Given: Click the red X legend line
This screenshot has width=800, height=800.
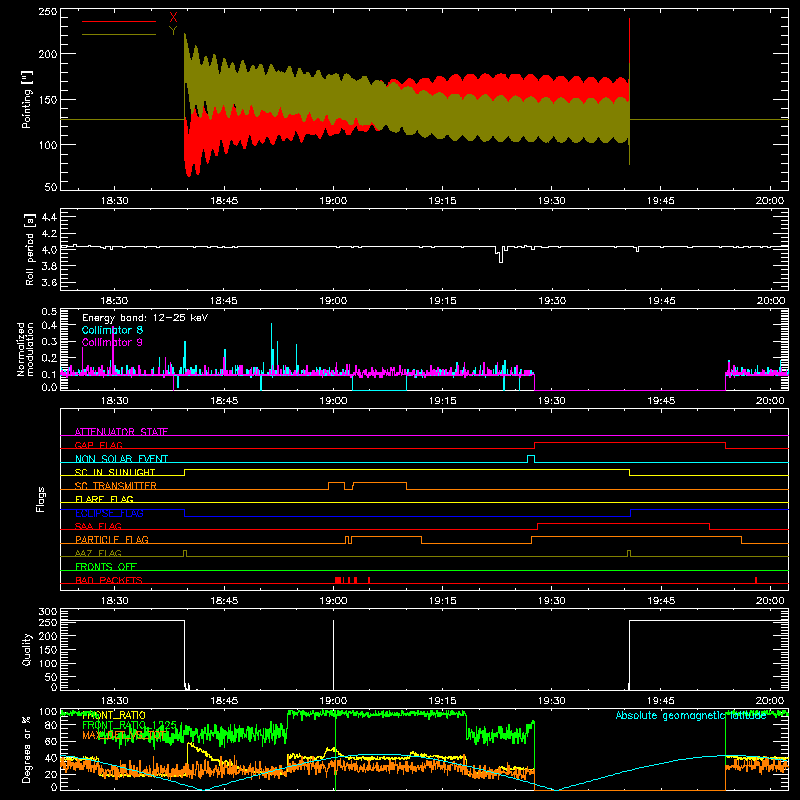Looking at the screenshot, I should [119, 21].
